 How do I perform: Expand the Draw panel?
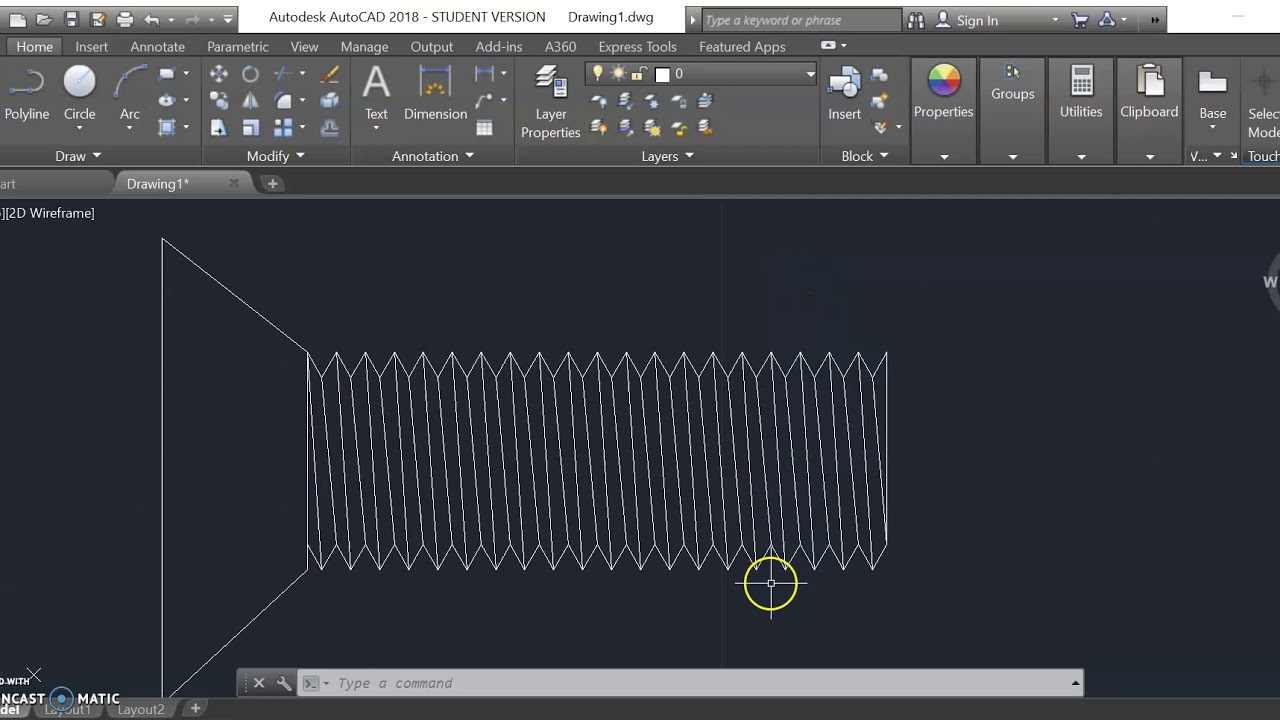pos(78,156)
